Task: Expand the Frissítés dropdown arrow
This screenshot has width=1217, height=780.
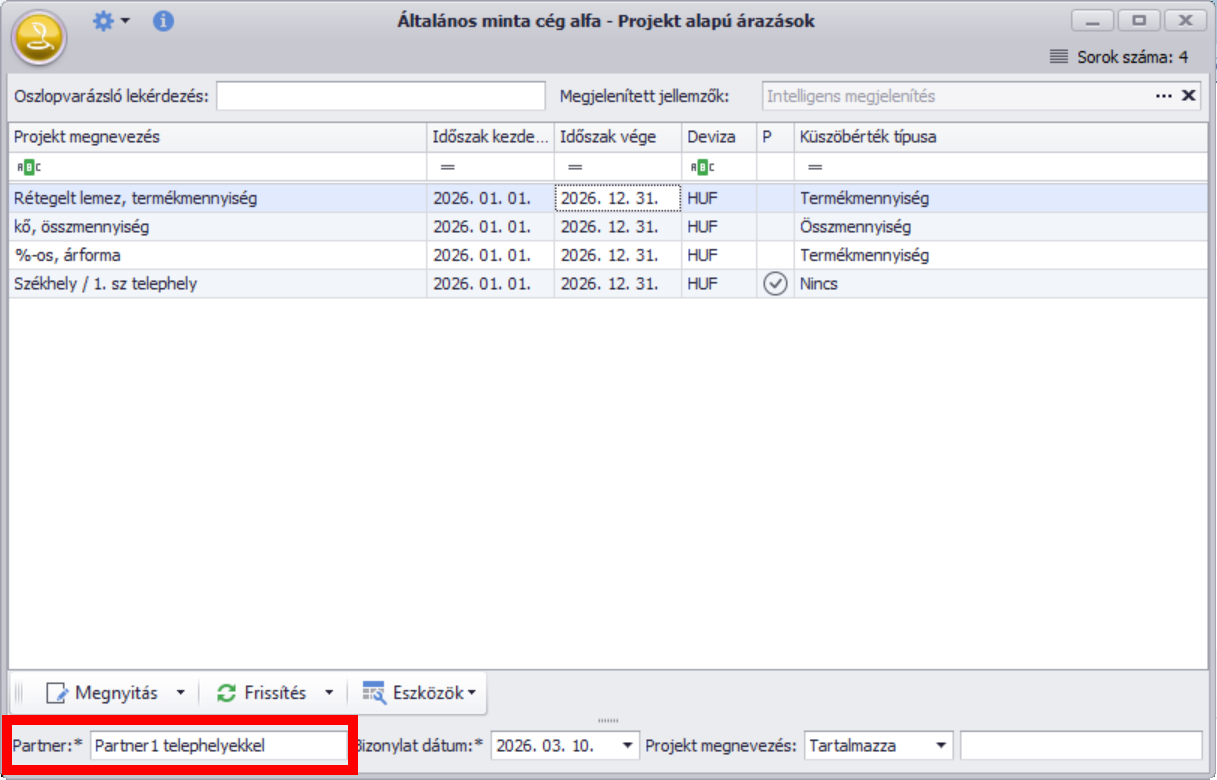Action: [329, 693]
